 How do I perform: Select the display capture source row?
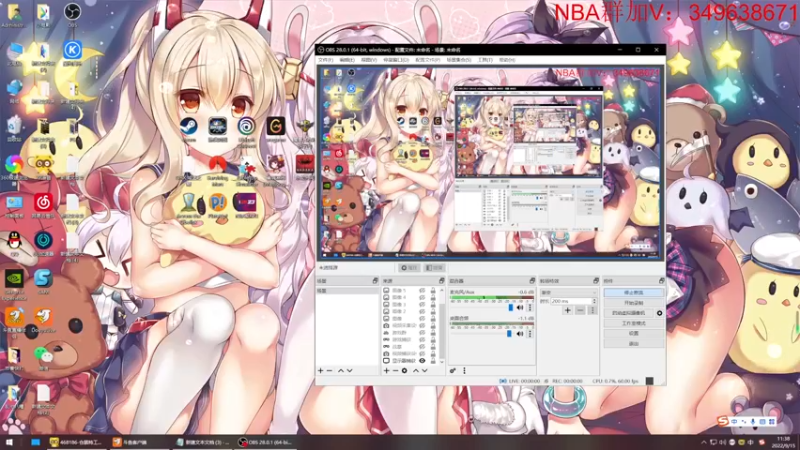[x=410, y=361]
